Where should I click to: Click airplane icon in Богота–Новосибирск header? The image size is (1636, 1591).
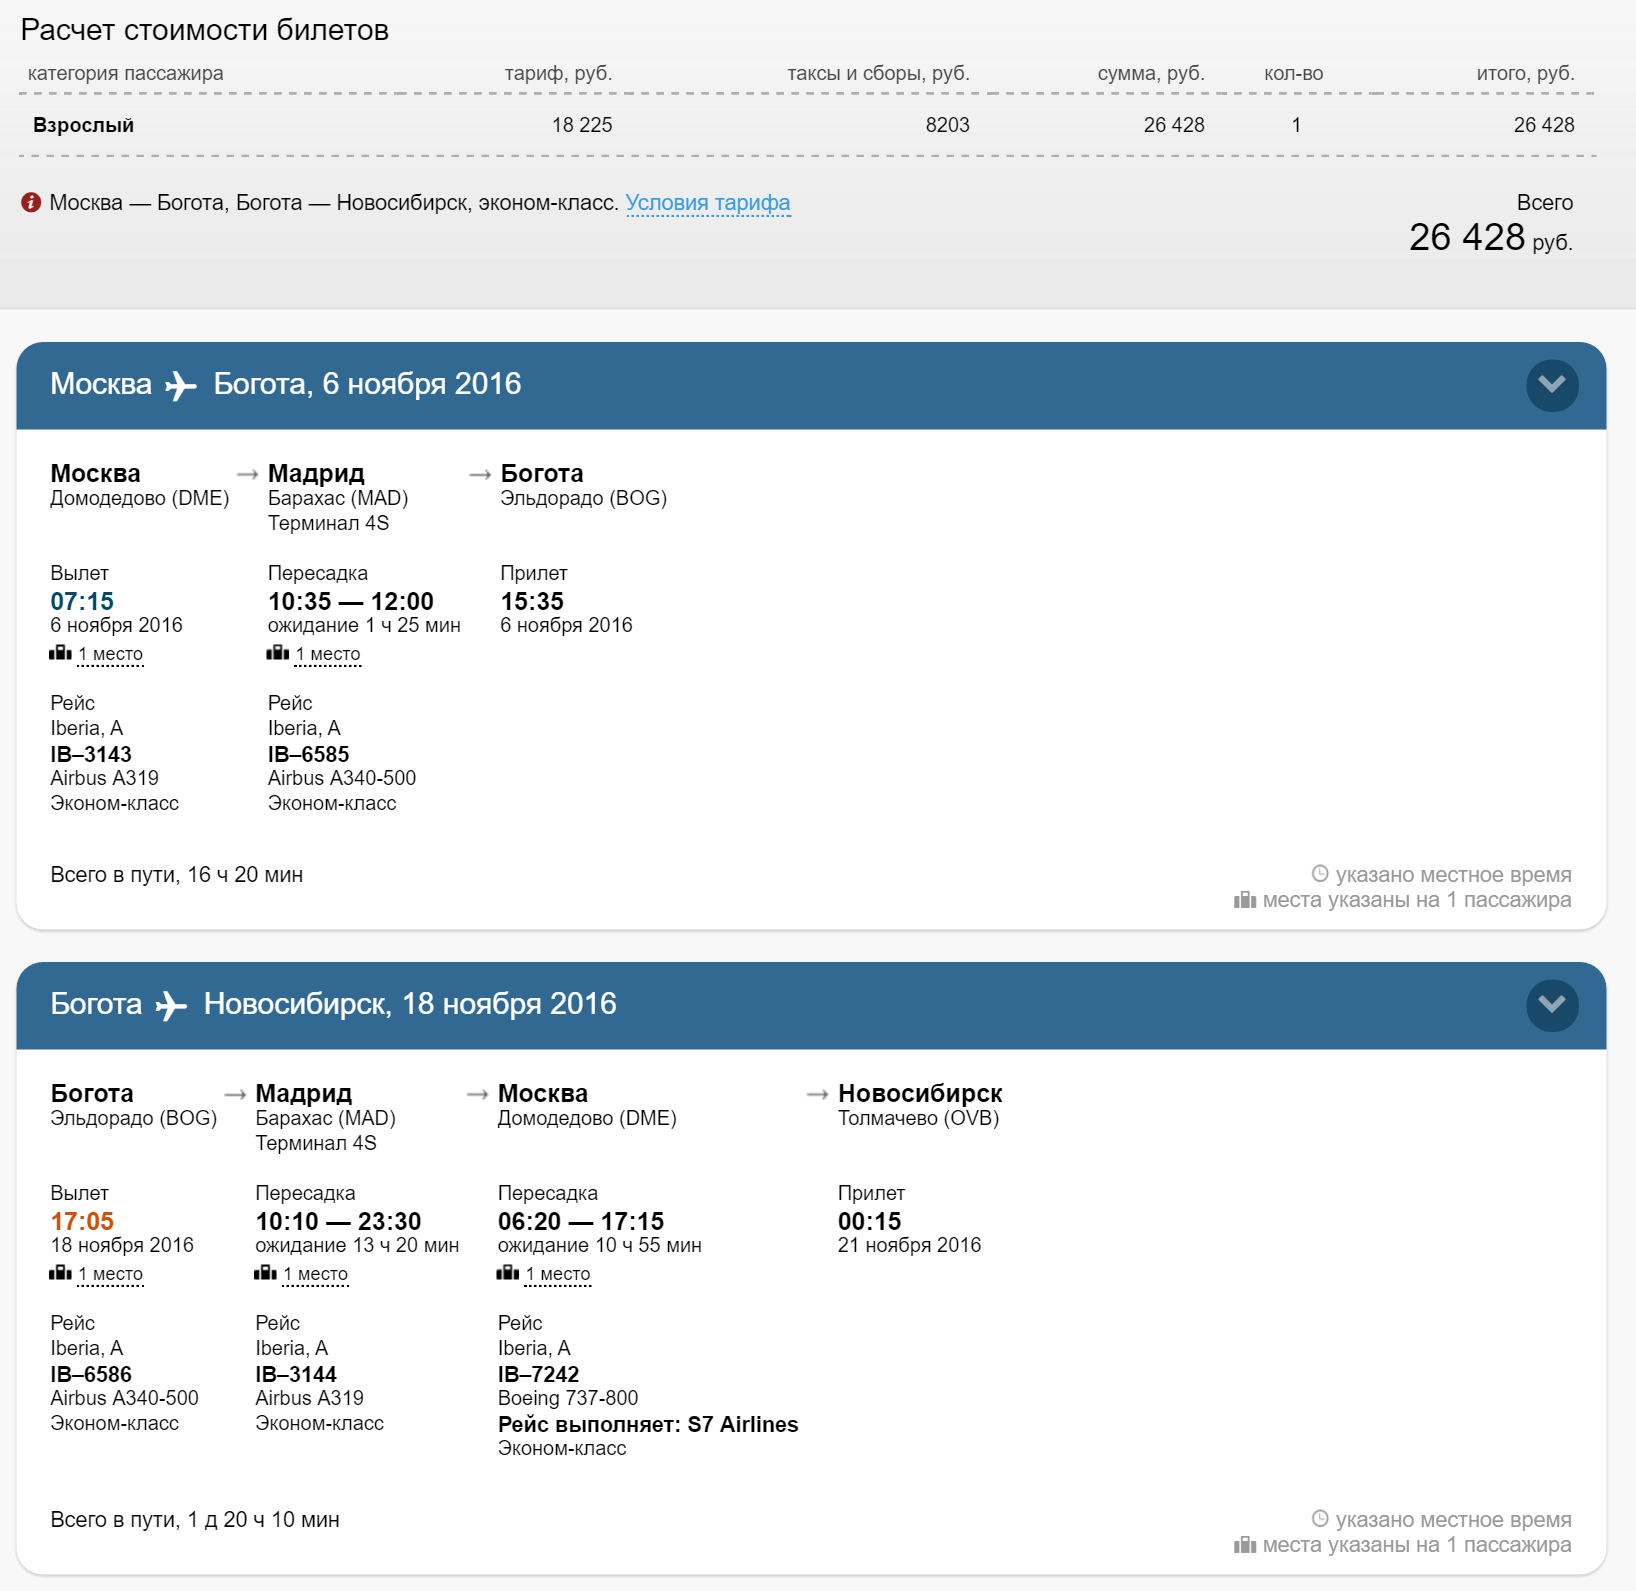pos(172,1006)
